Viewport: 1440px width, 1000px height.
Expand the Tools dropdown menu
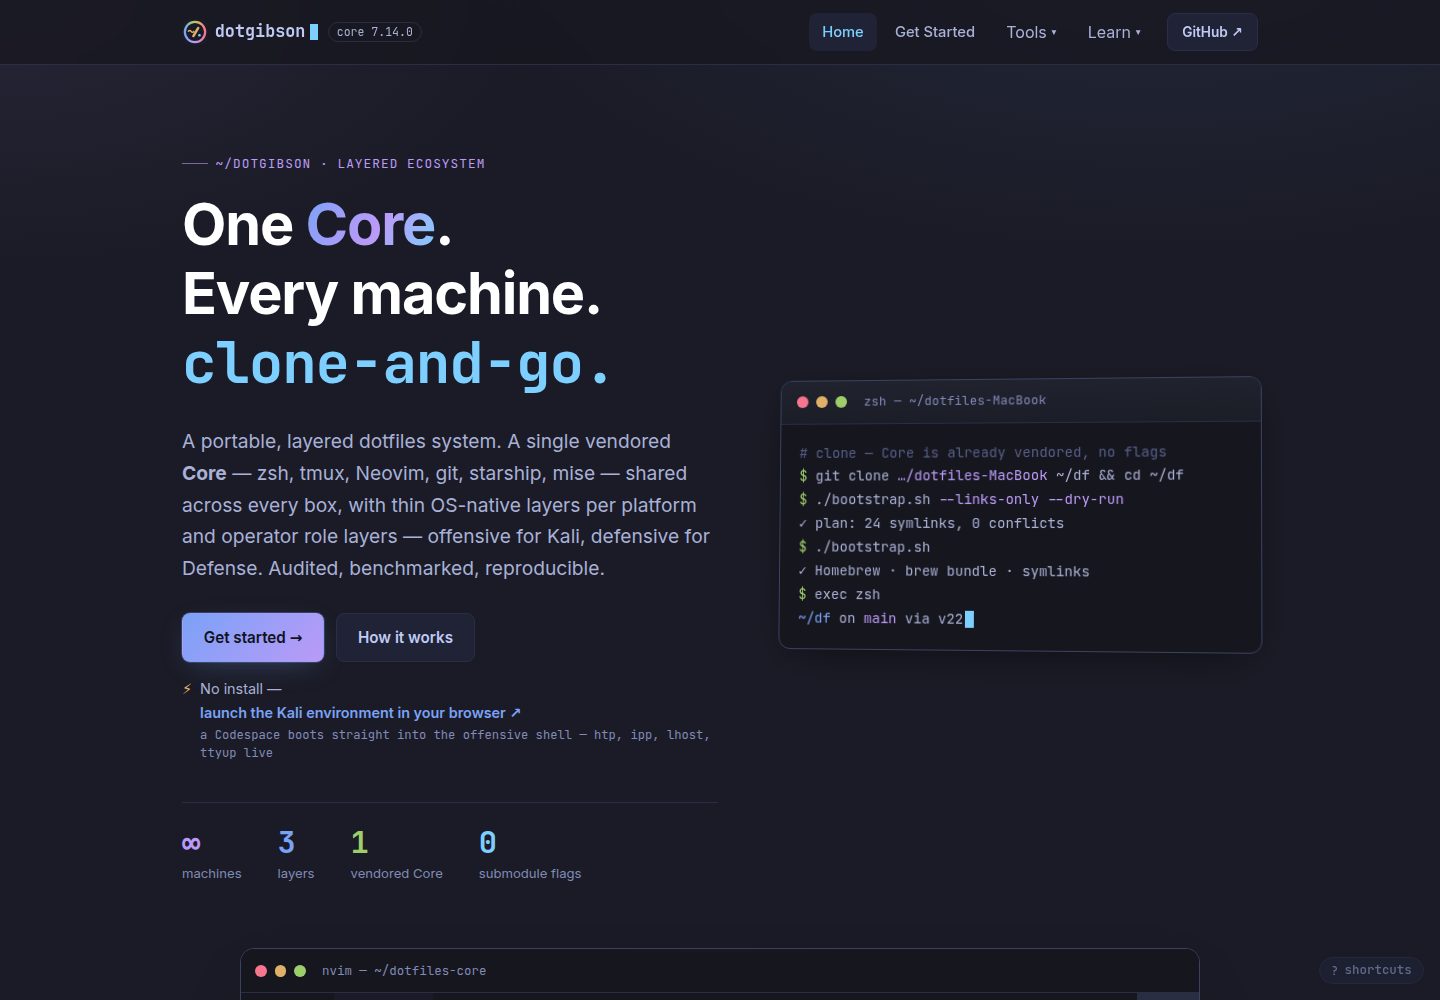point(1031,32)
